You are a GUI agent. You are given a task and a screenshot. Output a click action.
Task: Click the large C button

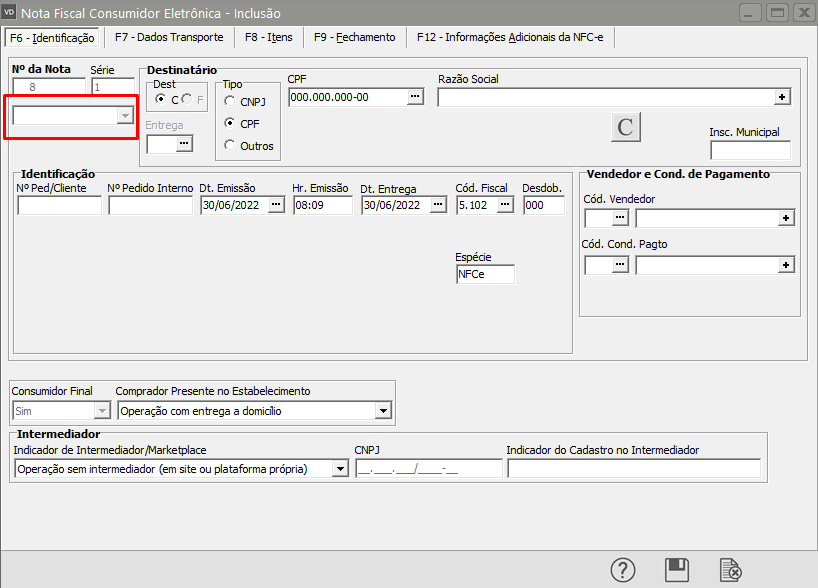coord(626,127)
